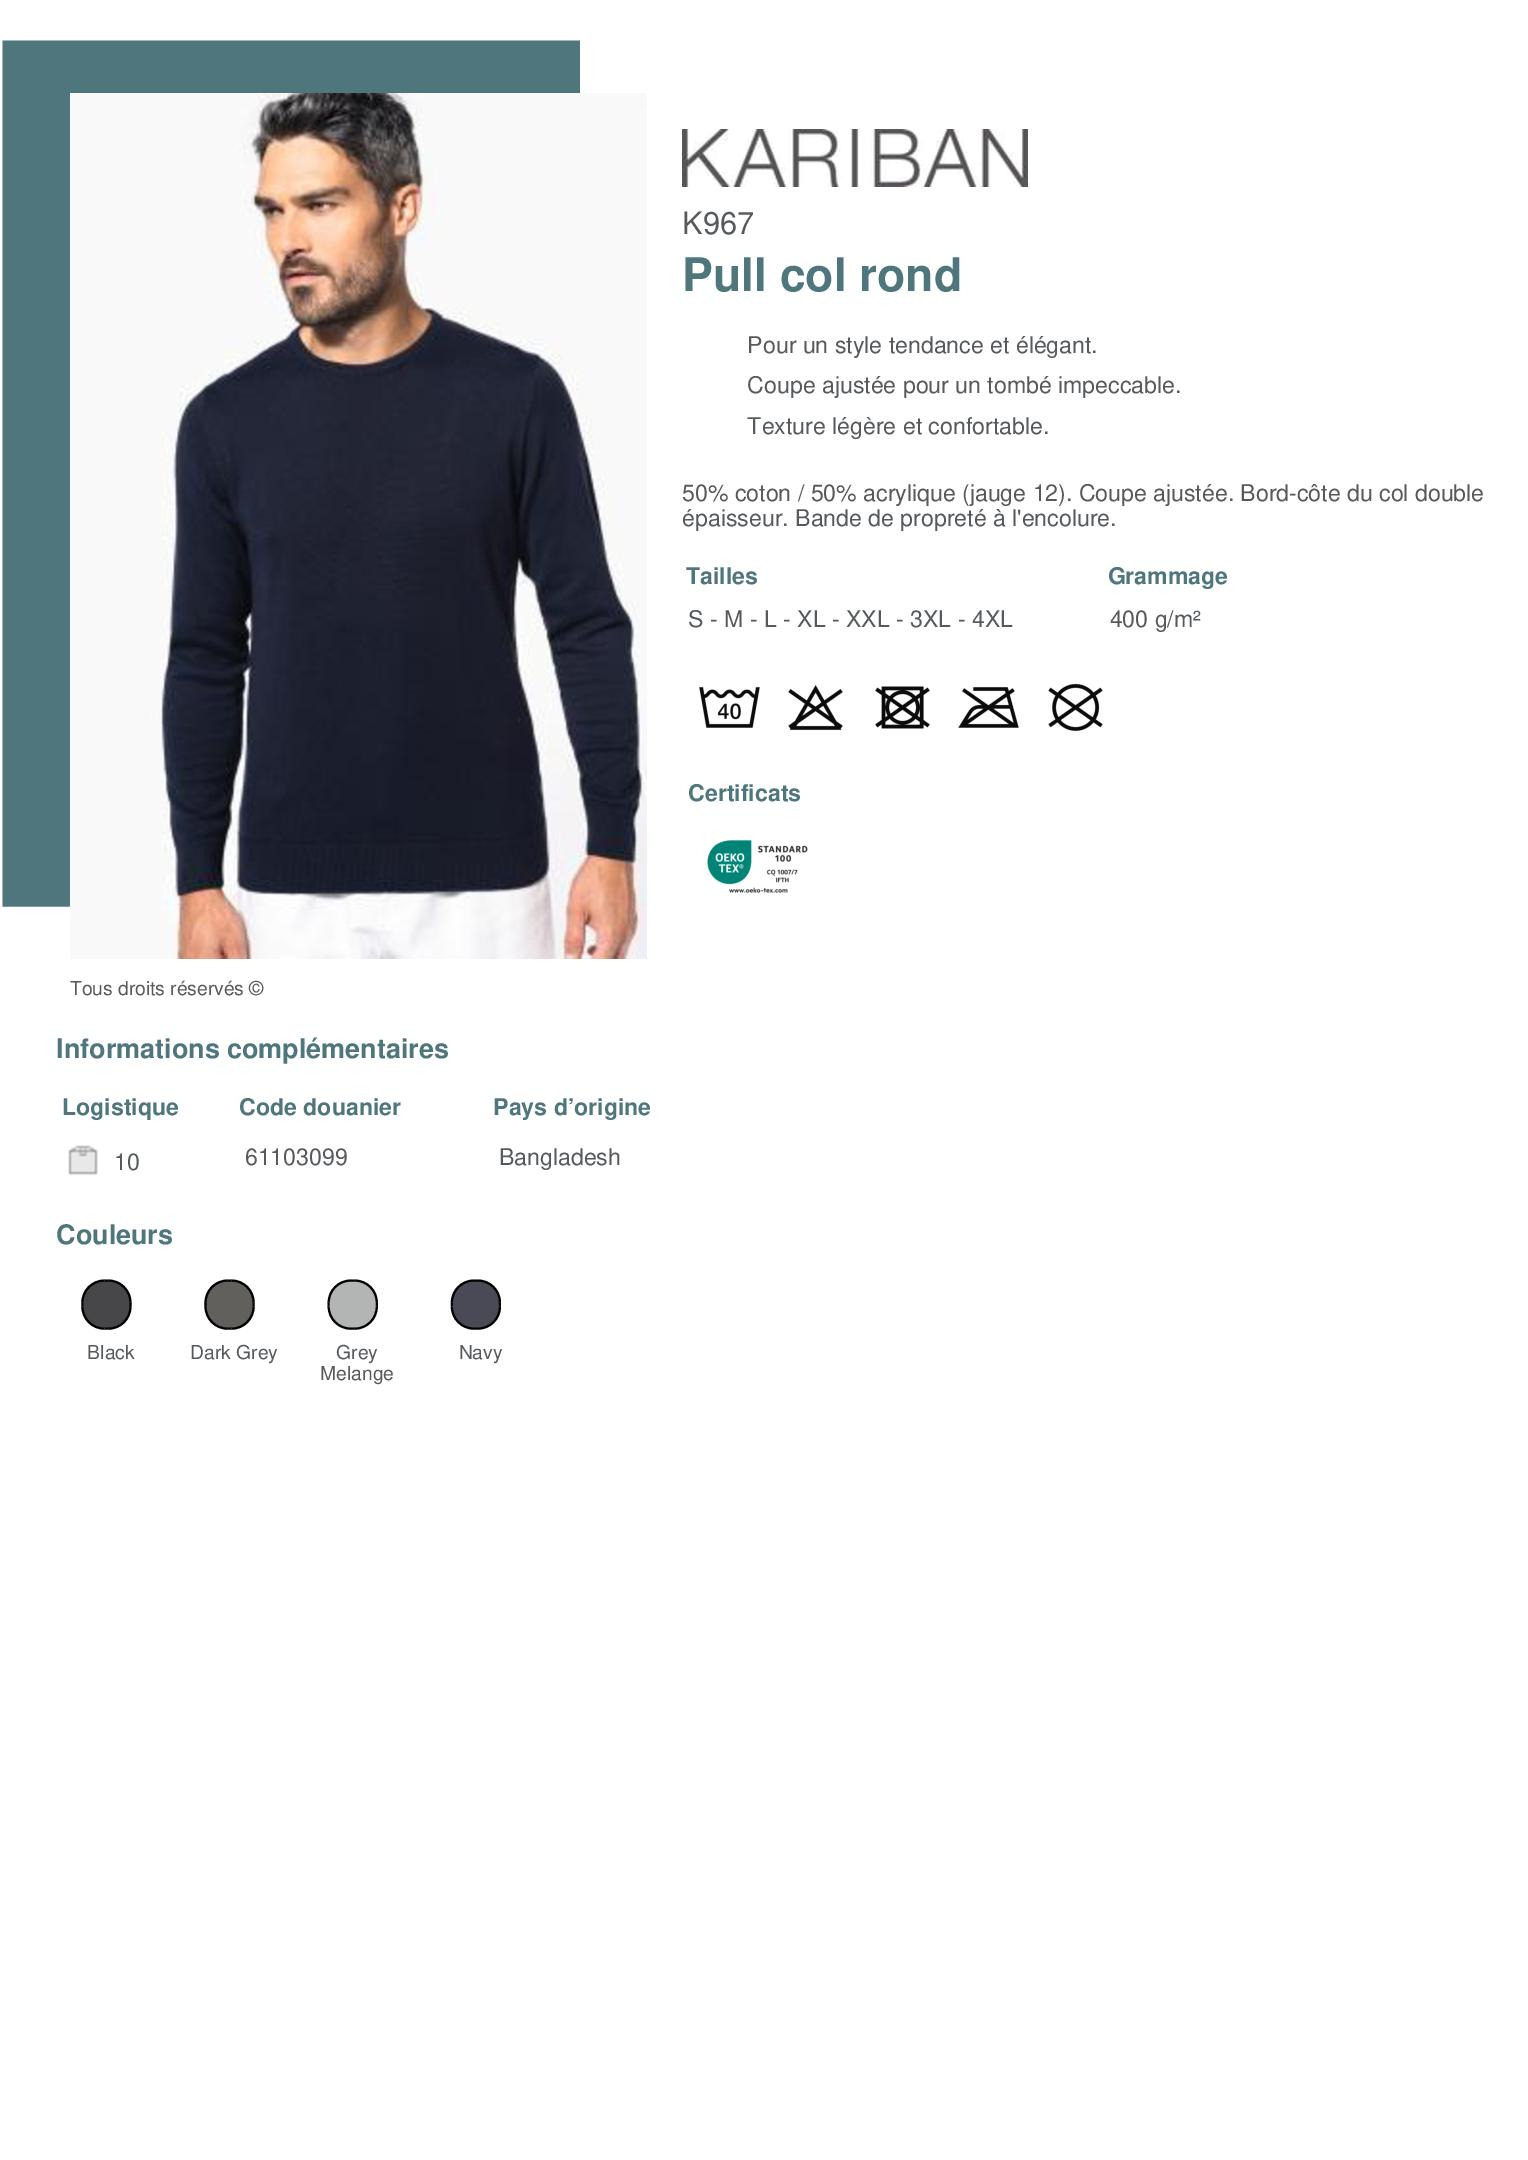Click the do not iron icon
The width and height of the screenshot is (1528, 2160).
988,707
